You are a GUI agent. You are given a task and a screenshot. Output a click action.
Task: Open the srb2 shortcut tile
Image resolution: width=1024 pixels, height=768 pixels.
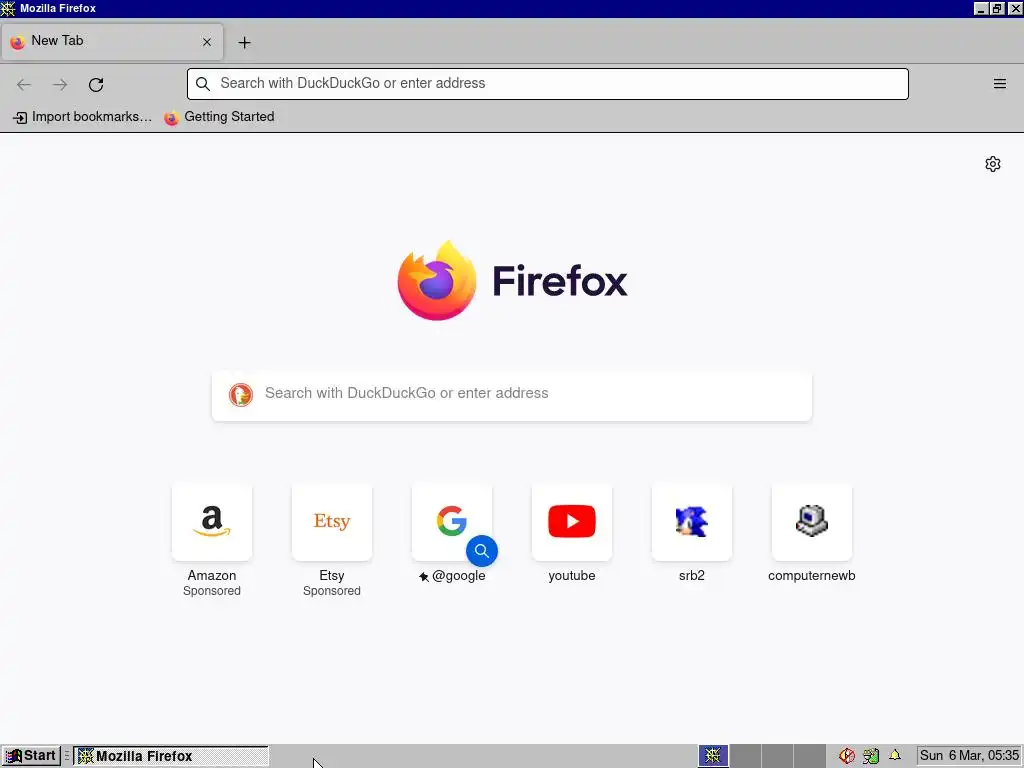692,522
